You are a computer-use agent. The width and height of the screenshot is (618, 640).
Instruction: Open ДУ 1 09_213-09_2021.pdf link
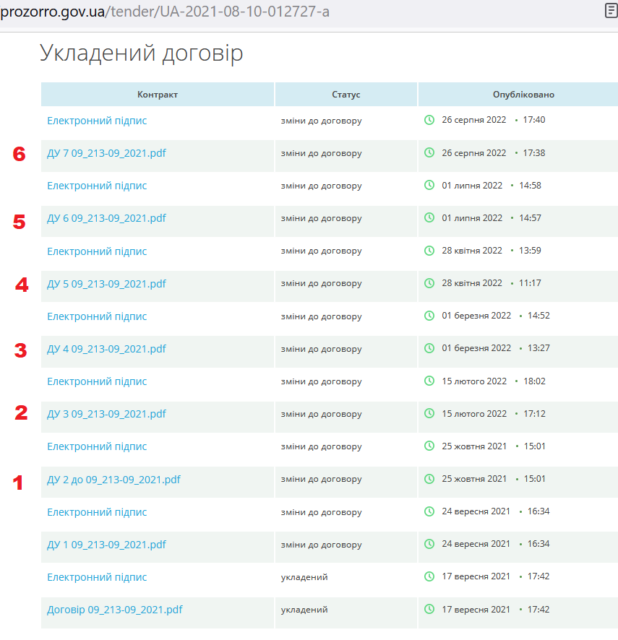pyautogui.click(x=106, y=544)
